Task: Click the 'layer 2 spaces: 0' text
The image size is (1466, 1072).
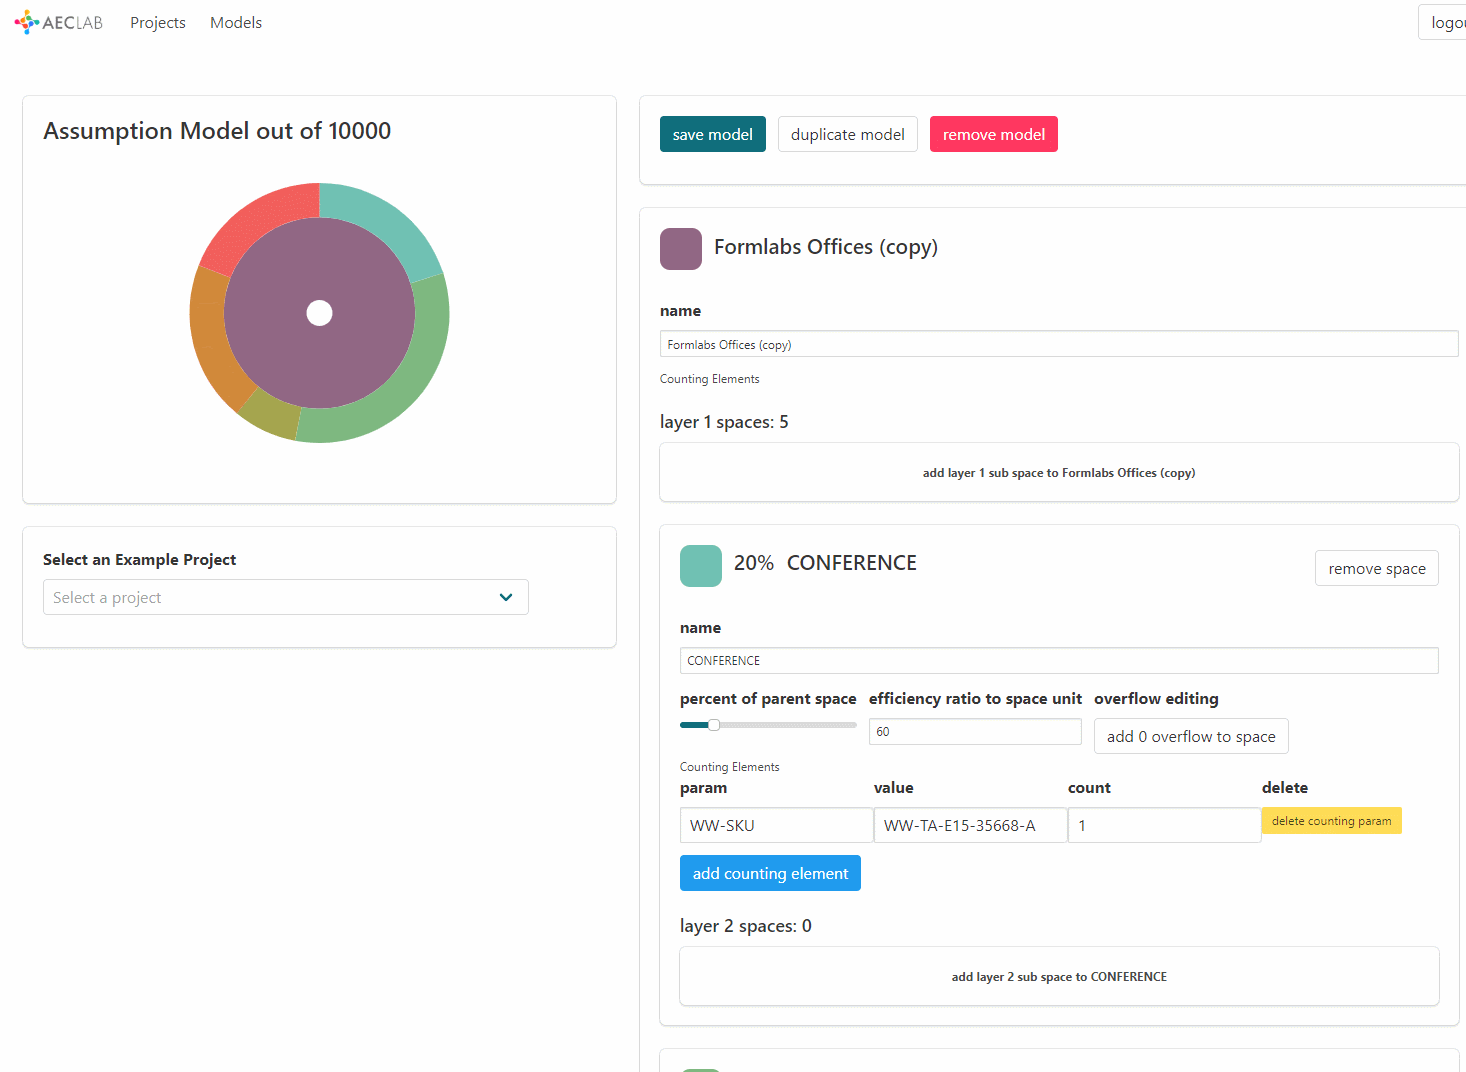Action: coord(746,926)
